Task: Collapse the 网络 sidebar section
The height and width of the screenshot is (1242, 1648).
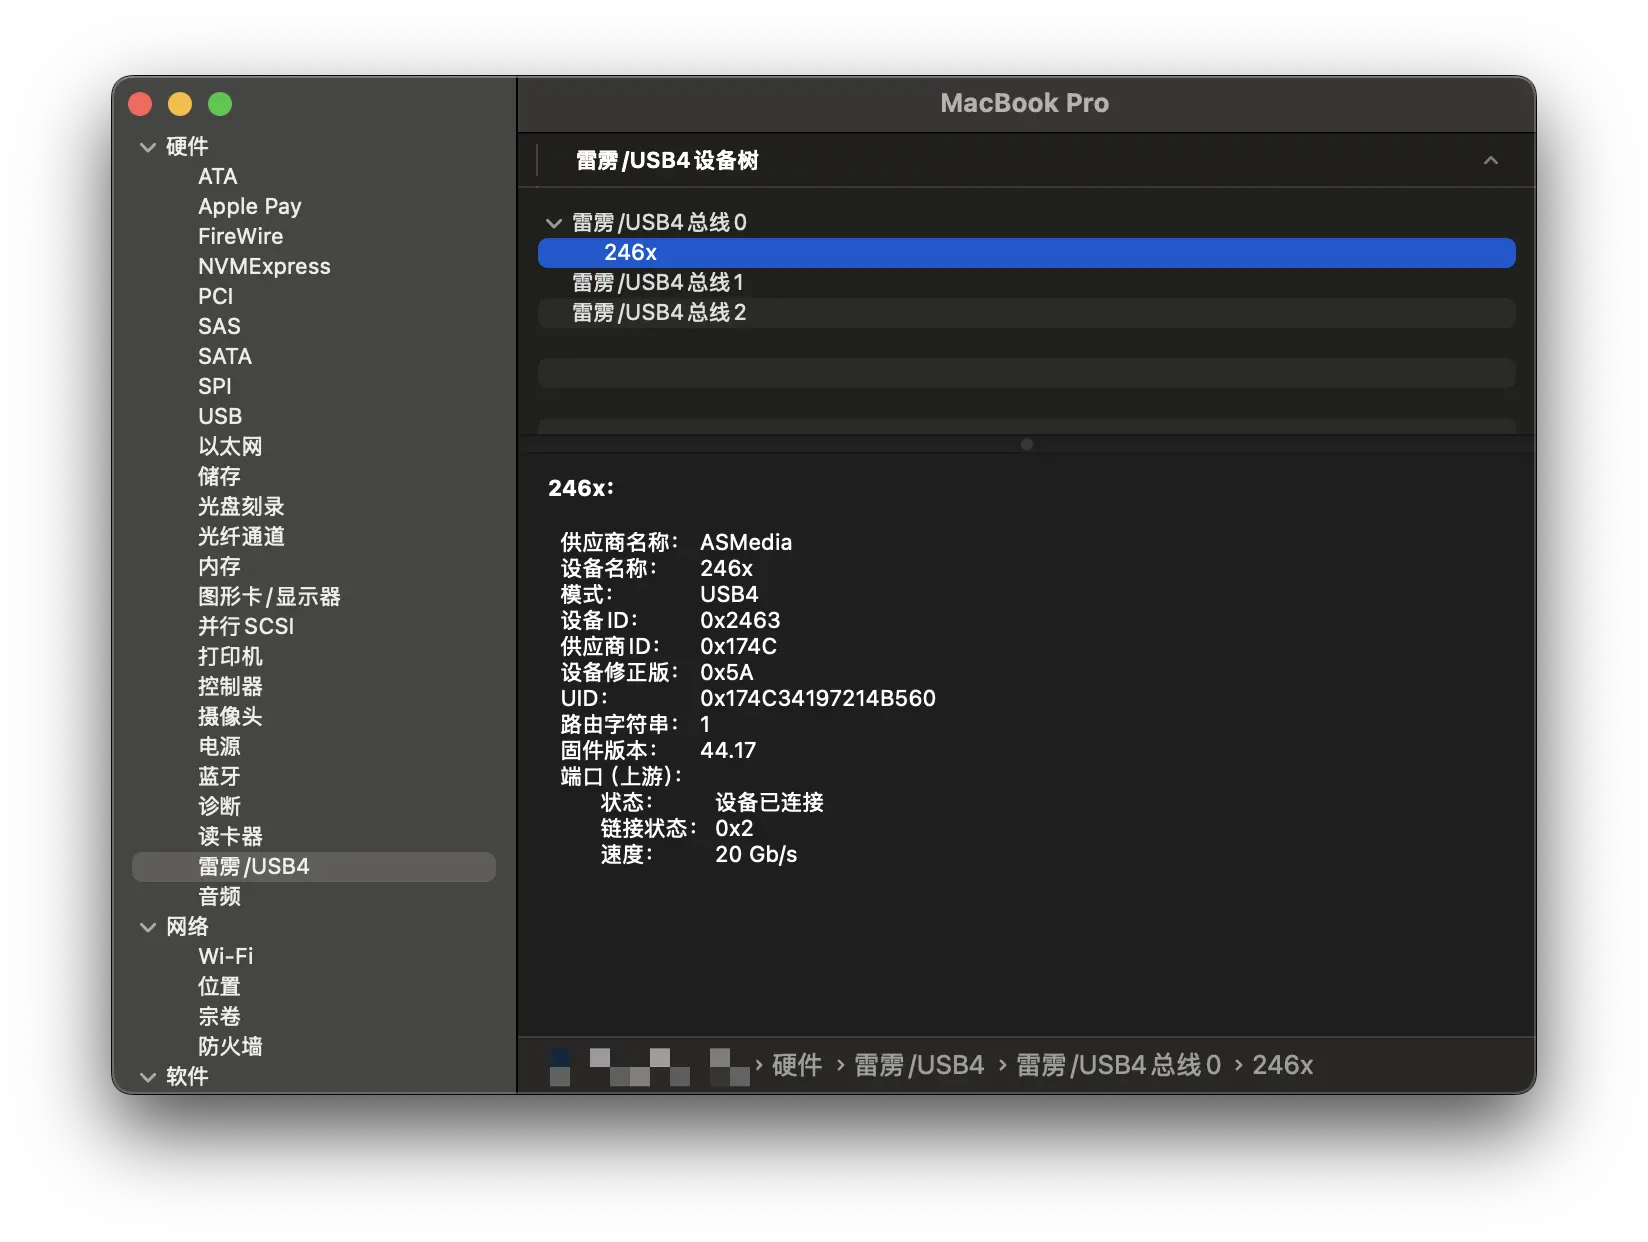Action: (148, 927)
